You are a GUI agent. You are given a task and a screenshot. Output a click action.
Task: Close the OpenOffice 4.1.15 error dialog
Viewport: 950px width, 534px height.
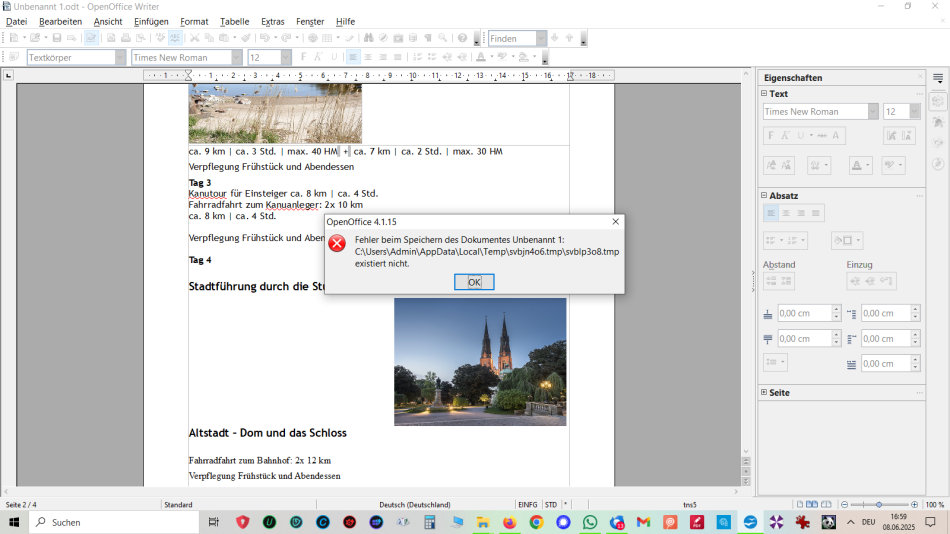[x=615, y=221]
